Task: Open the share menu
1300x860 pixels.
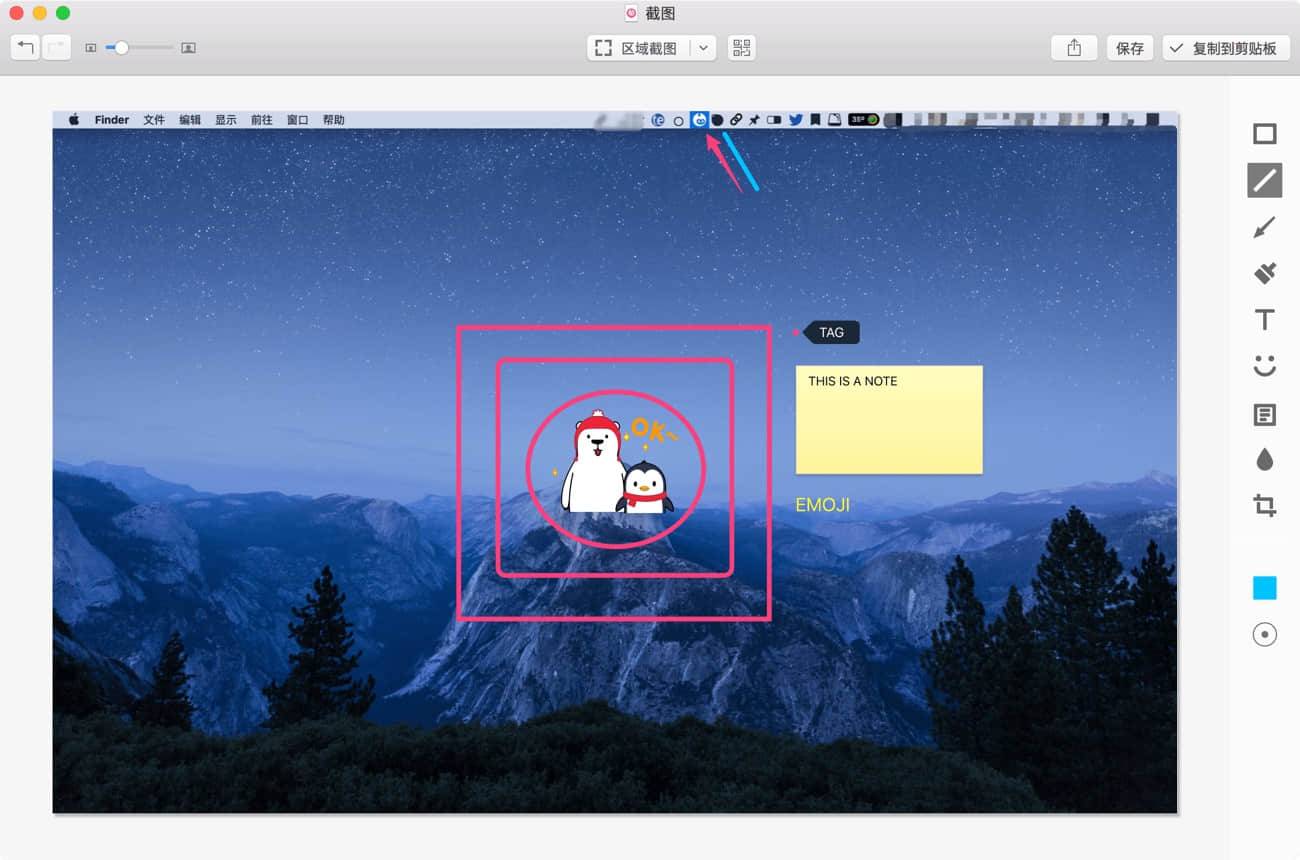Action: (1074, 48)
